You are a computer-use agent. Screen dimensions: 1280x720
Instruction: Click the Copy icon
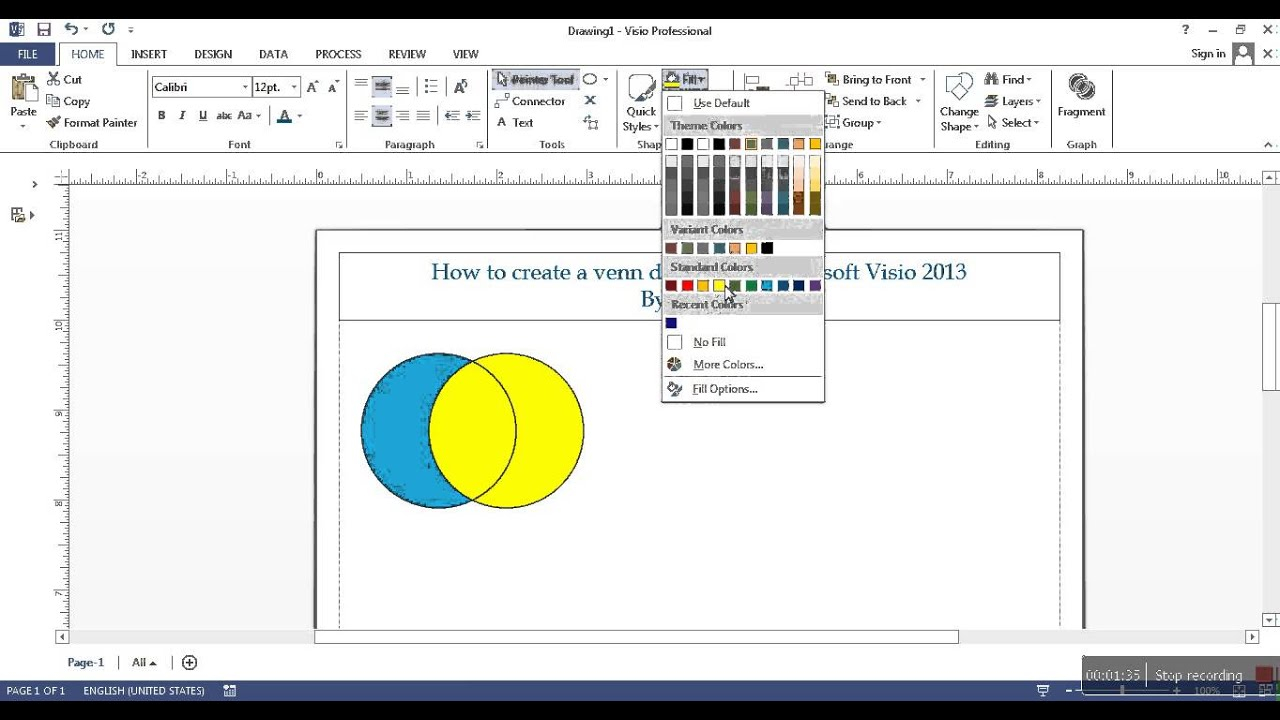point(54,101)
